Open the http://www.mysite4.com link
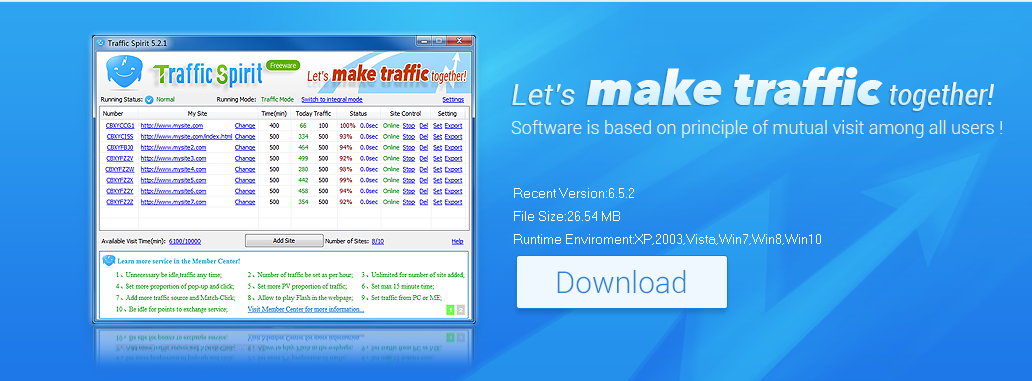Viewport: 1032px width, 381px height. tap(173, 169)
